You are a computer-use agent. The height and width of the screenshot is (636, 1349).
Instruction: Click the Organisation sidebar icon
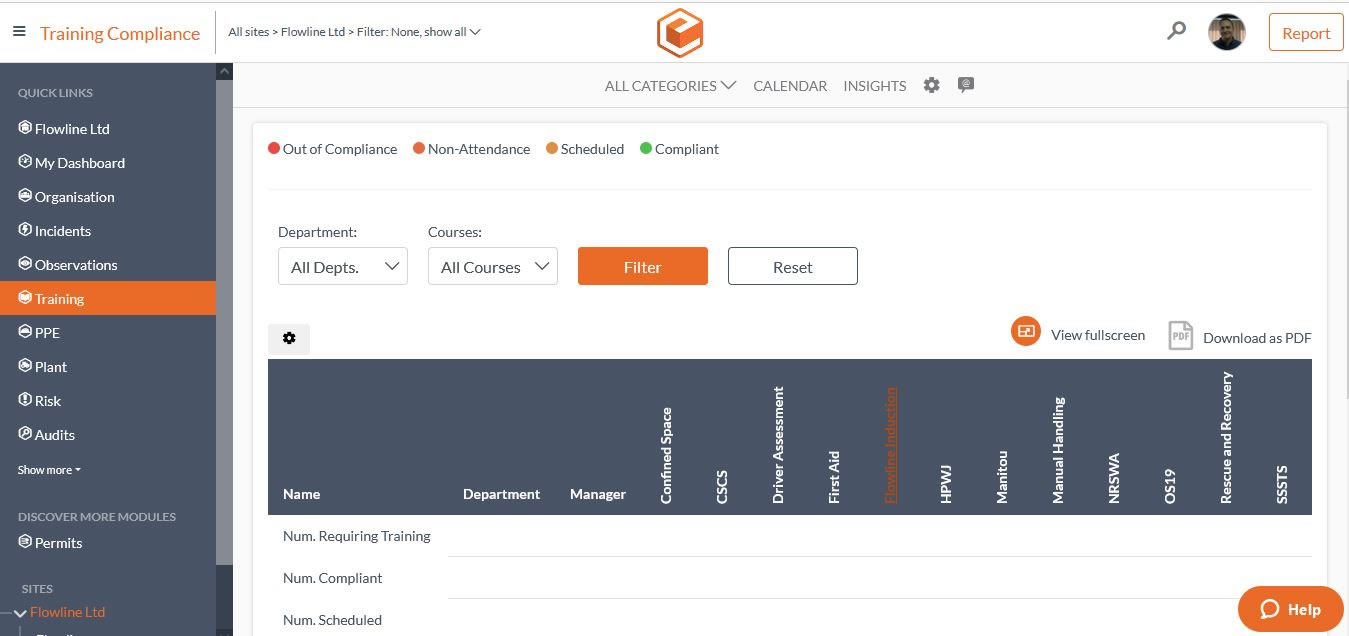pos(26,196)
